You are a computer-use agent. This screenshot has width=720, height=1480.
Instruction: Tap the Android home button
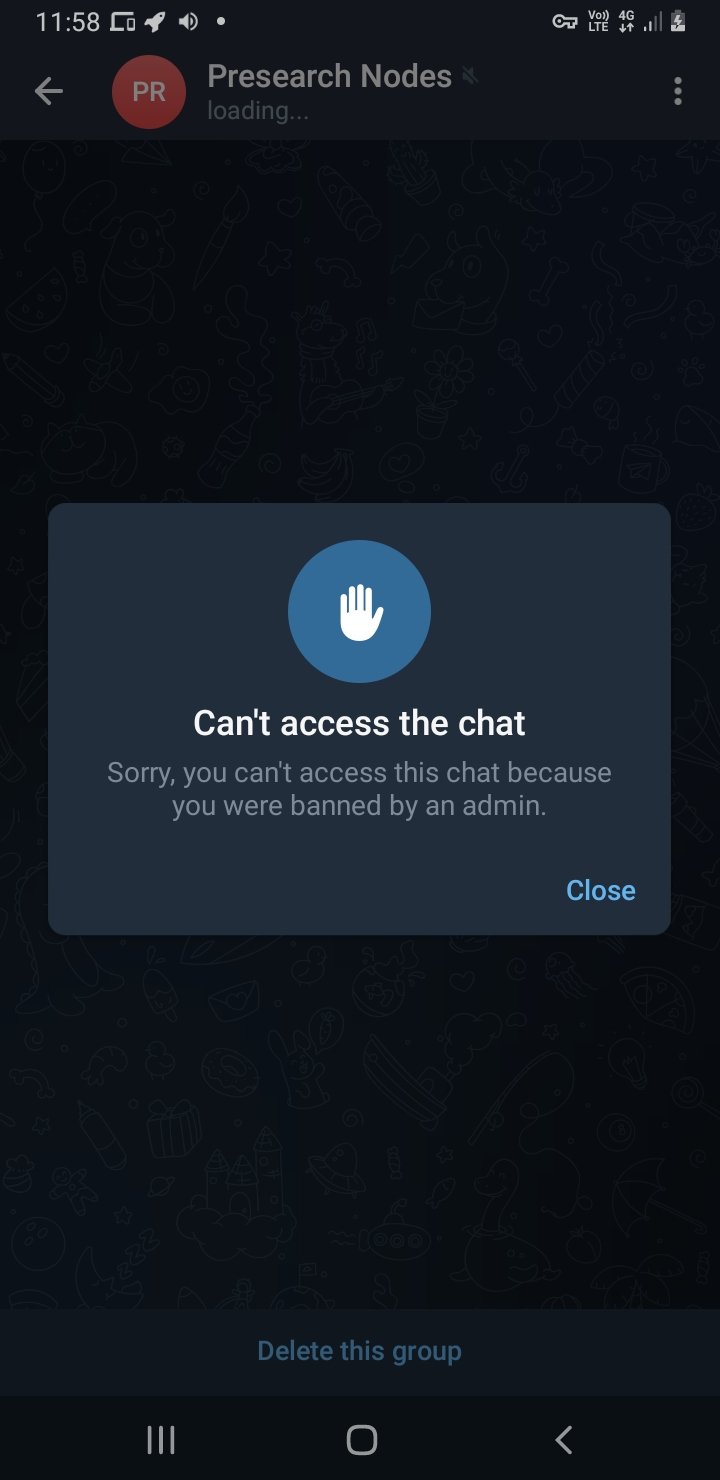coord(361,1439)
